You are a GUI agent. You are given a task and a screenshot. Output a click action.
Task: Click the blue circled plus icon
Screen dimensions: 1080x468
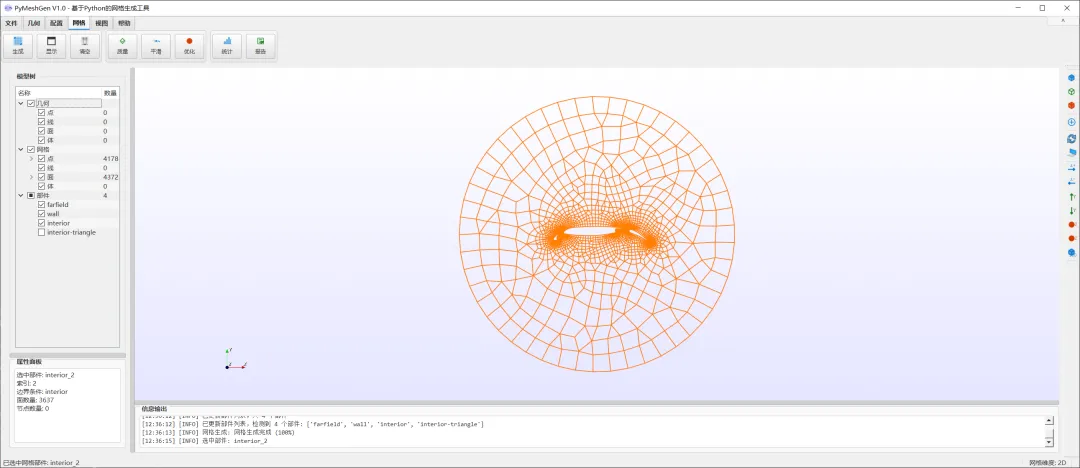click(1071, 122)
